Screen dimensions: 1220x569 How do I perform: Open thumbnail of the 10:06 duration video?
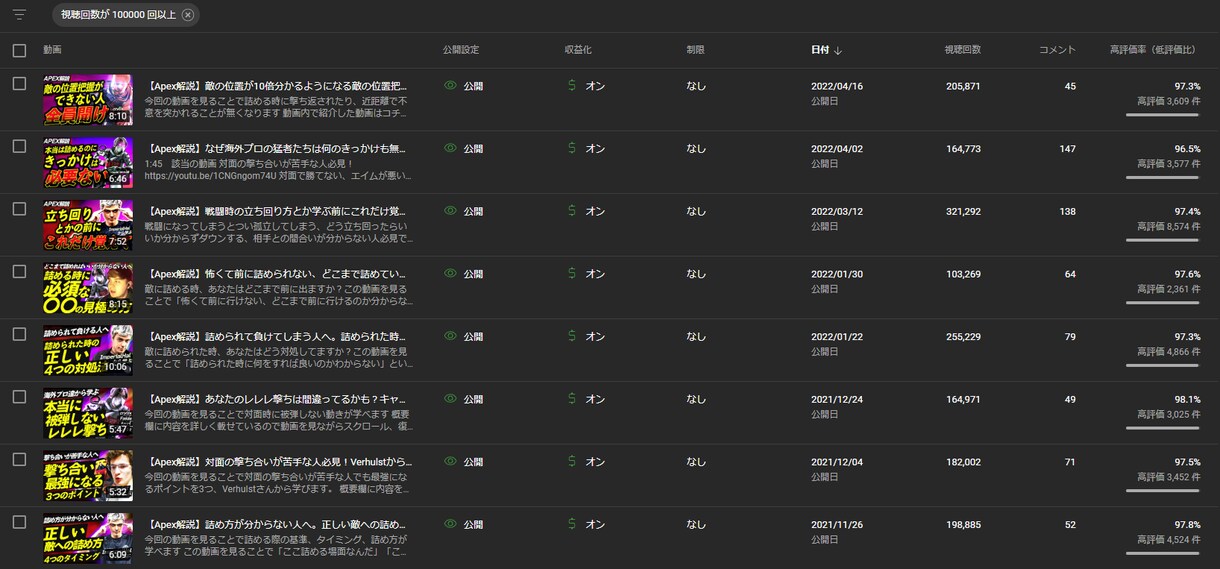click(x=88, y=350)
